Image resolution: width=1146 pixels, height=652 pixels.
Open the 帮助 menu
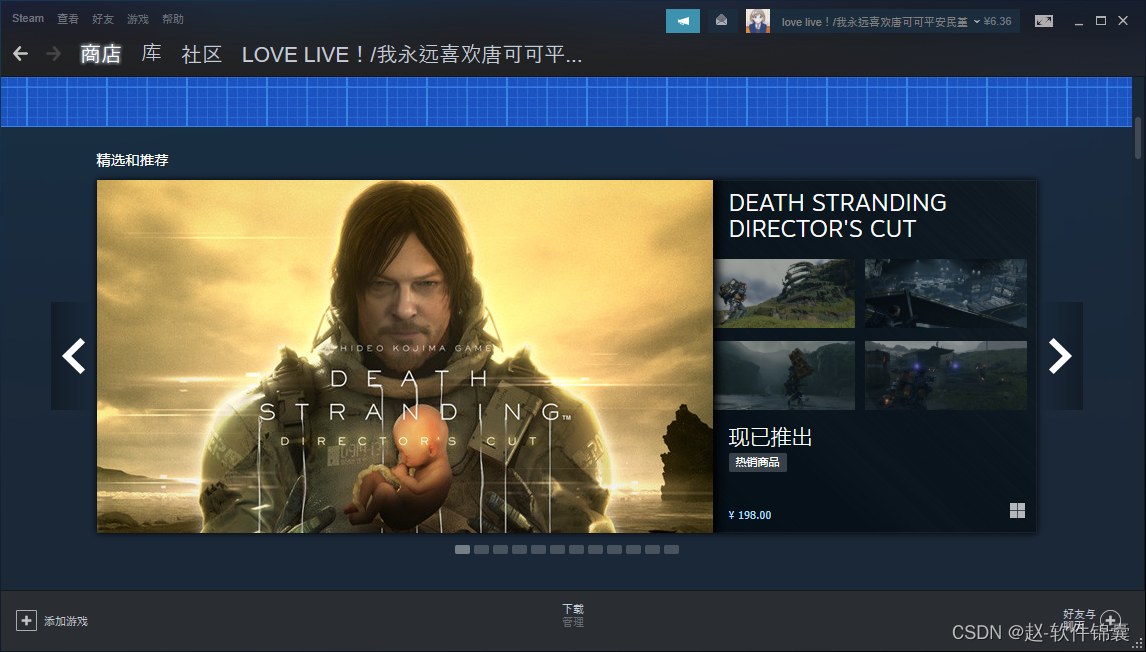click(x=173, y=19)
